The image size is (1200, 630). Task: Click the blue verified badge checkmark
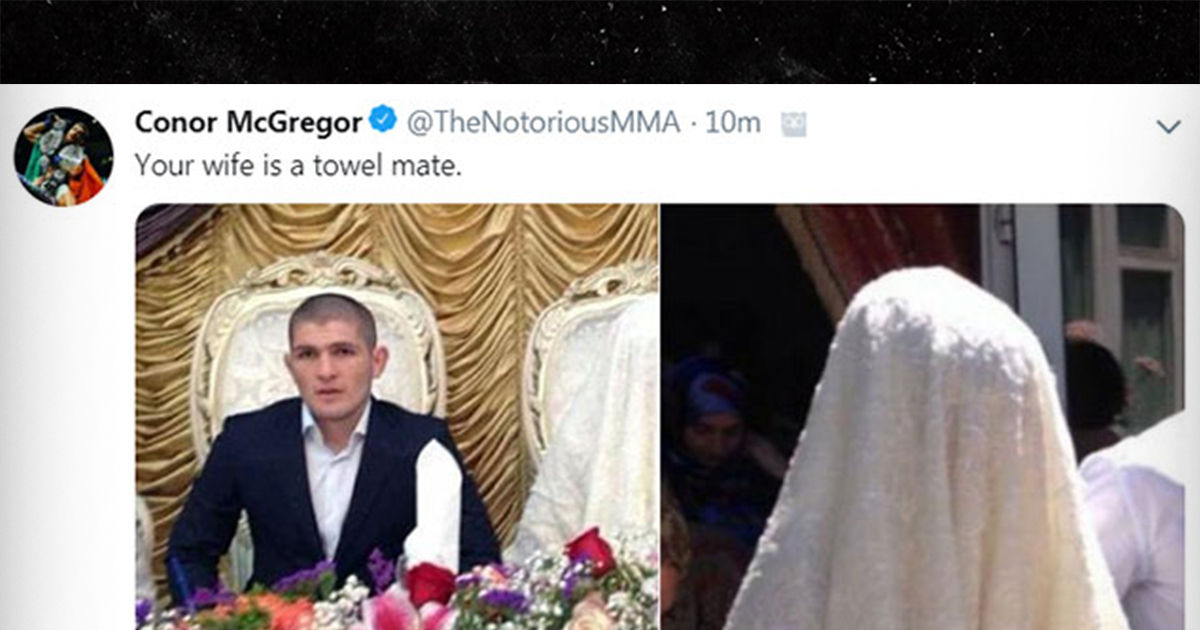point(383,122)
